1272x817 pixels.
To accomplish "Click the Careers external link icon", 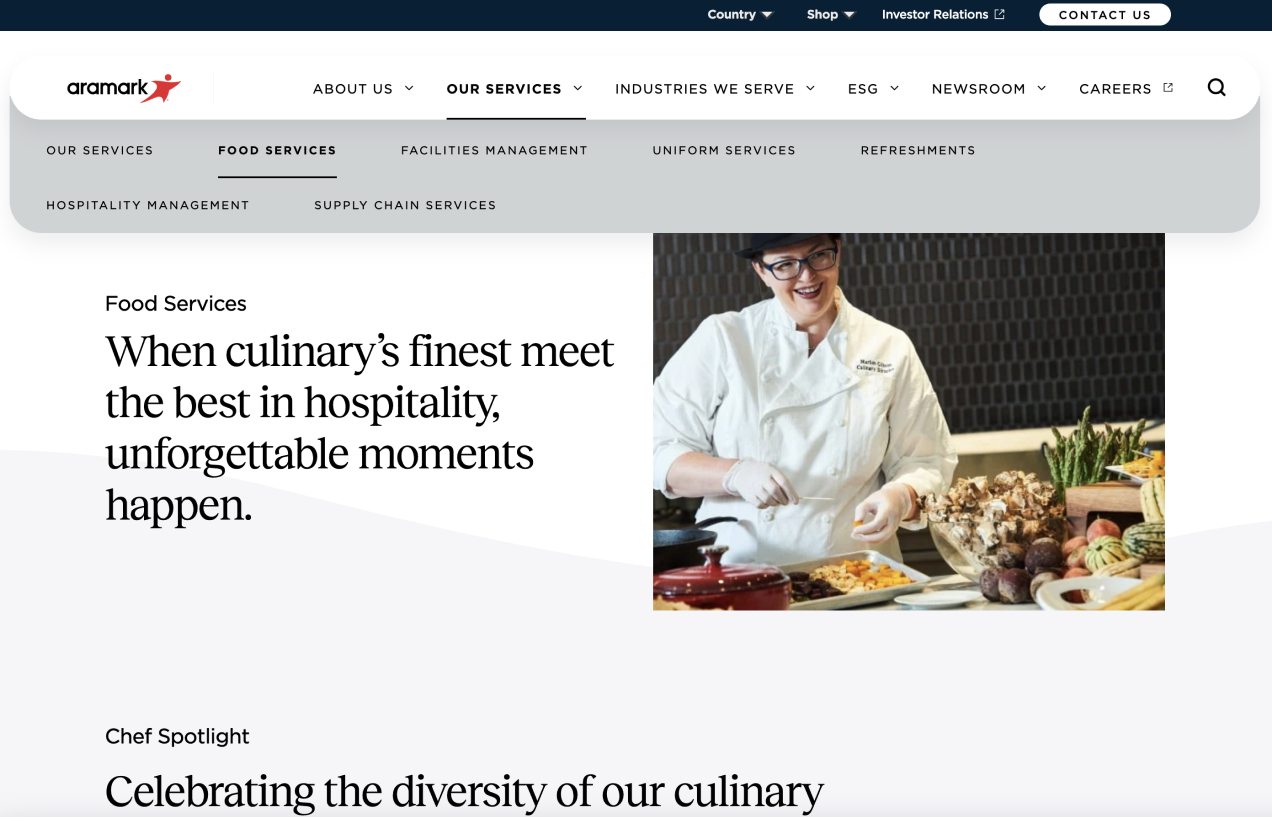I will click(1168, 88).
